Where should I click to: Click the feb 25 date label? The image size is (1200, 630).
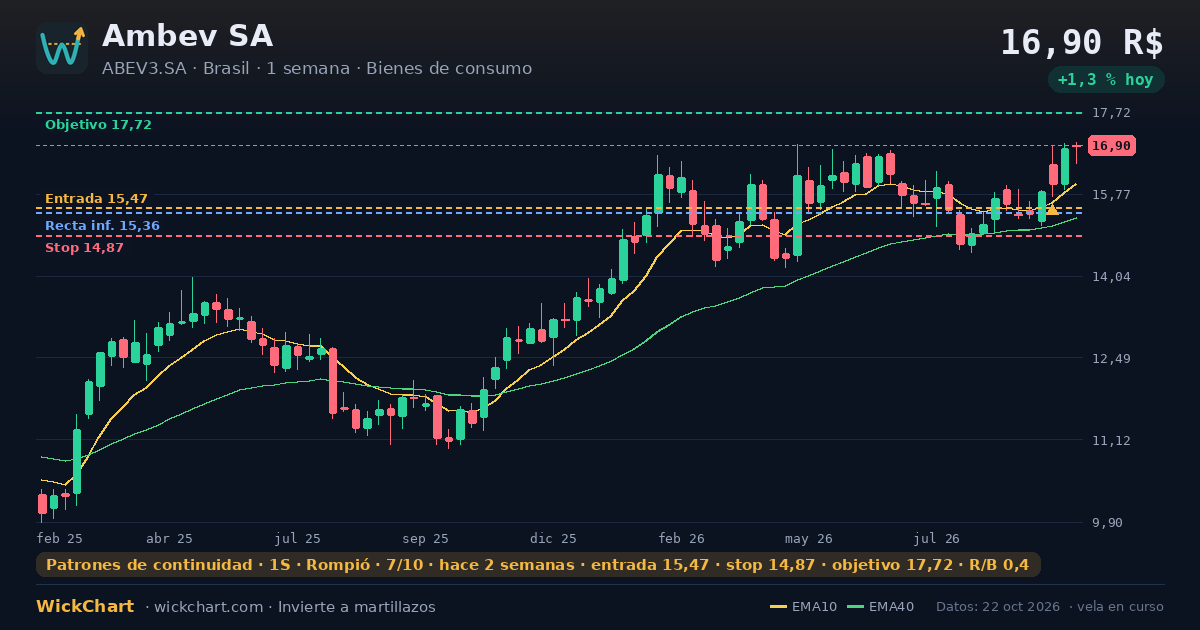point(59,539)
